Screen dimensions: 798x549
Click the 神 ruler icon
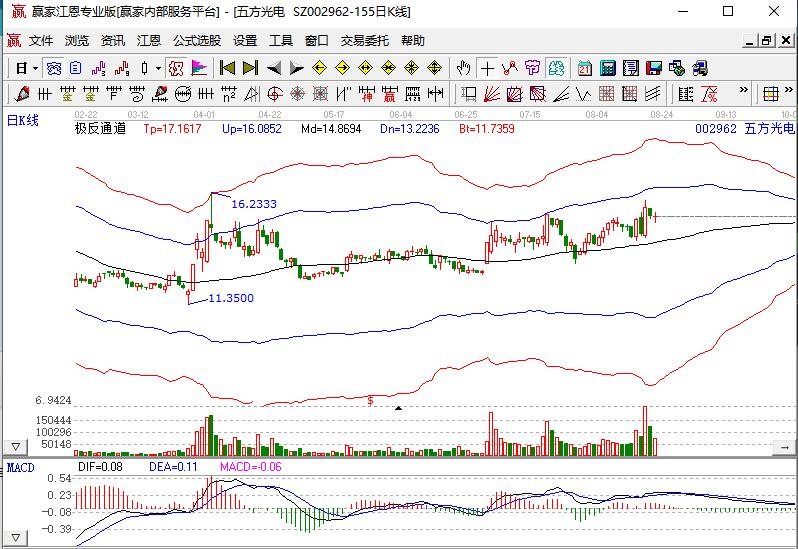point(366,94)
